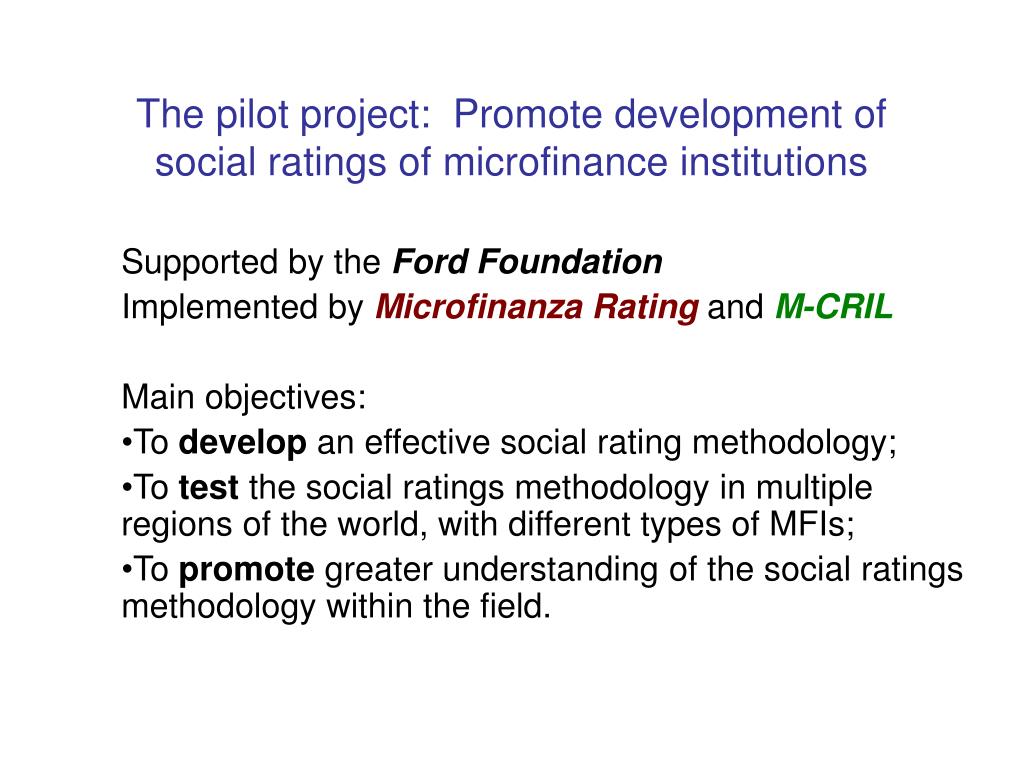1024x768 pixels.
Task: Click the text 'different types of MFIs;'
Action: click(681, 524)
